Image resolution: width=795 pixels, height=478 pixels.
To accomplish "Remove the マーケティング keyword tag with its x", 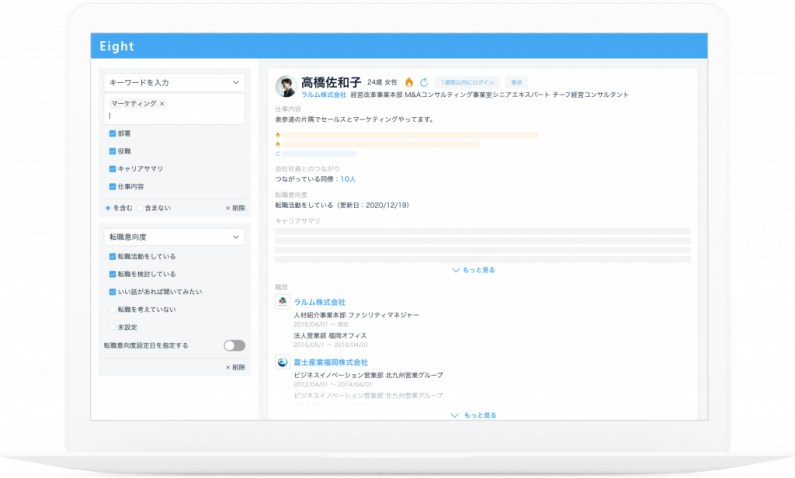I will click(x=162, y=103).
